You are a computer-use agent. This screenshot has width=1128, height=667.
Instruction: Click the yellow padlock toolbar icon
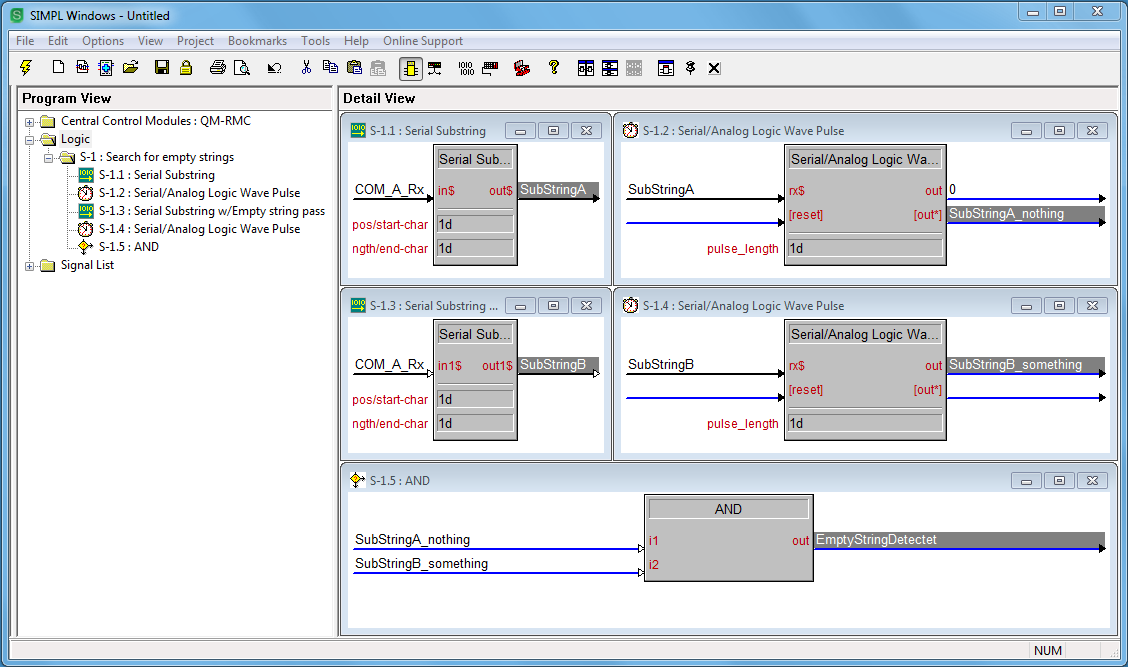pos(186,68)
